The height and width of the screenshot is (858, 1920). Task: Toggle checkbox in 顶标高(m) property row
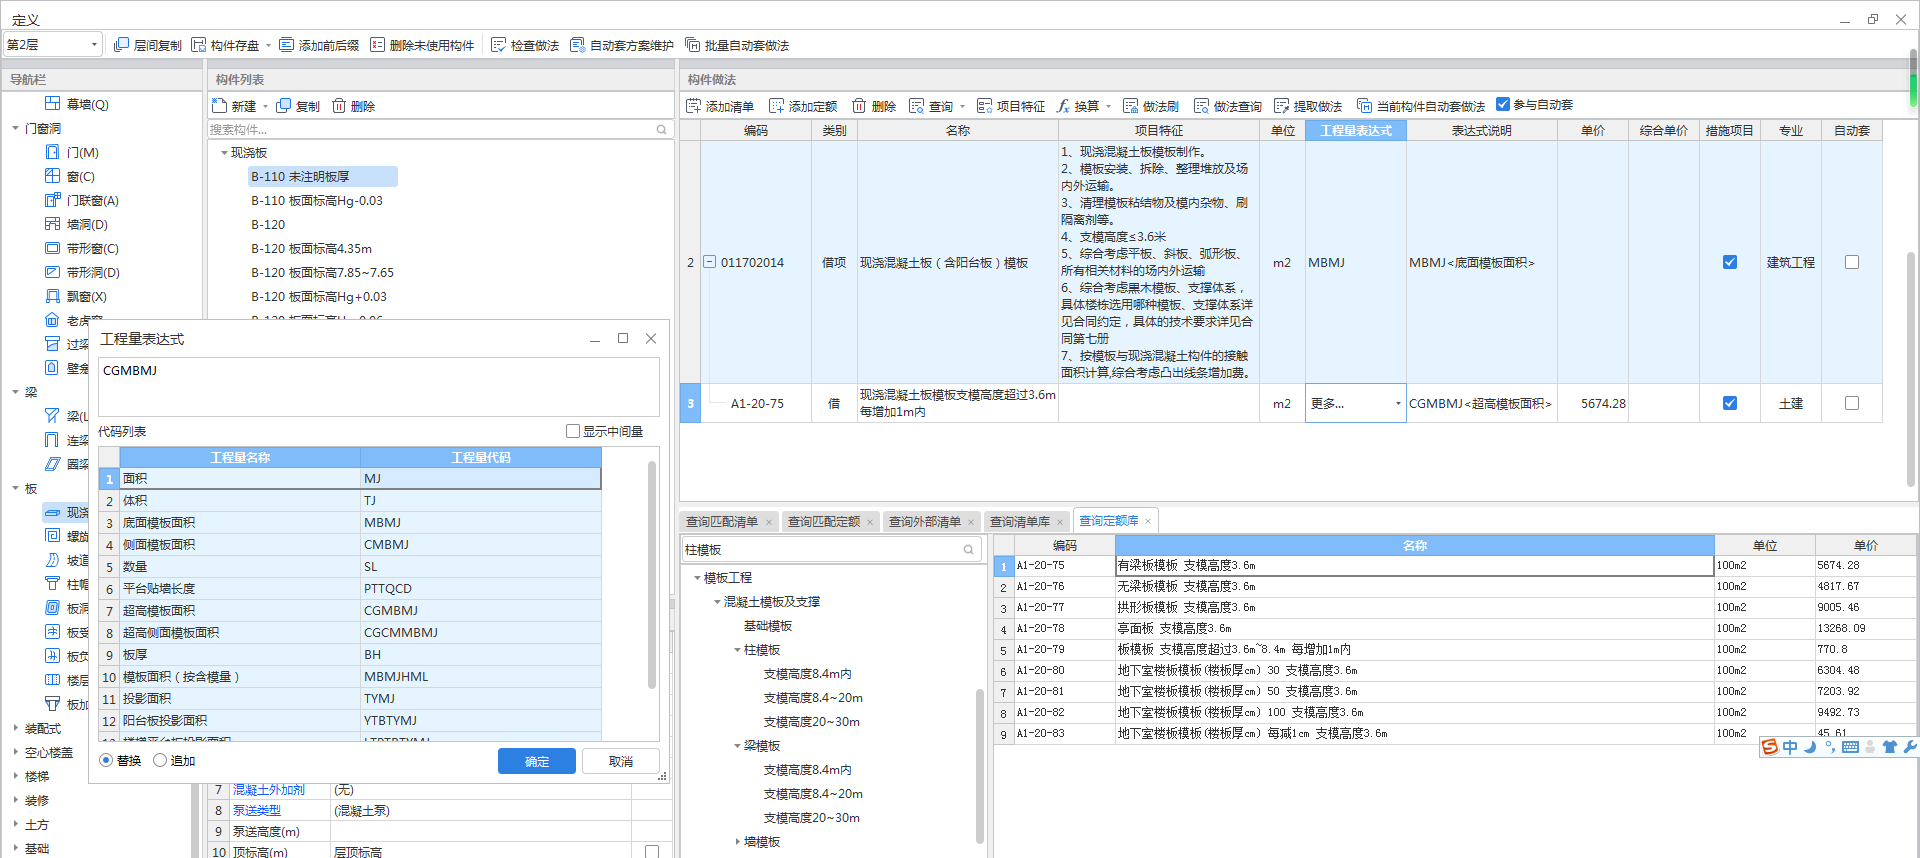(x=652, y=852)
